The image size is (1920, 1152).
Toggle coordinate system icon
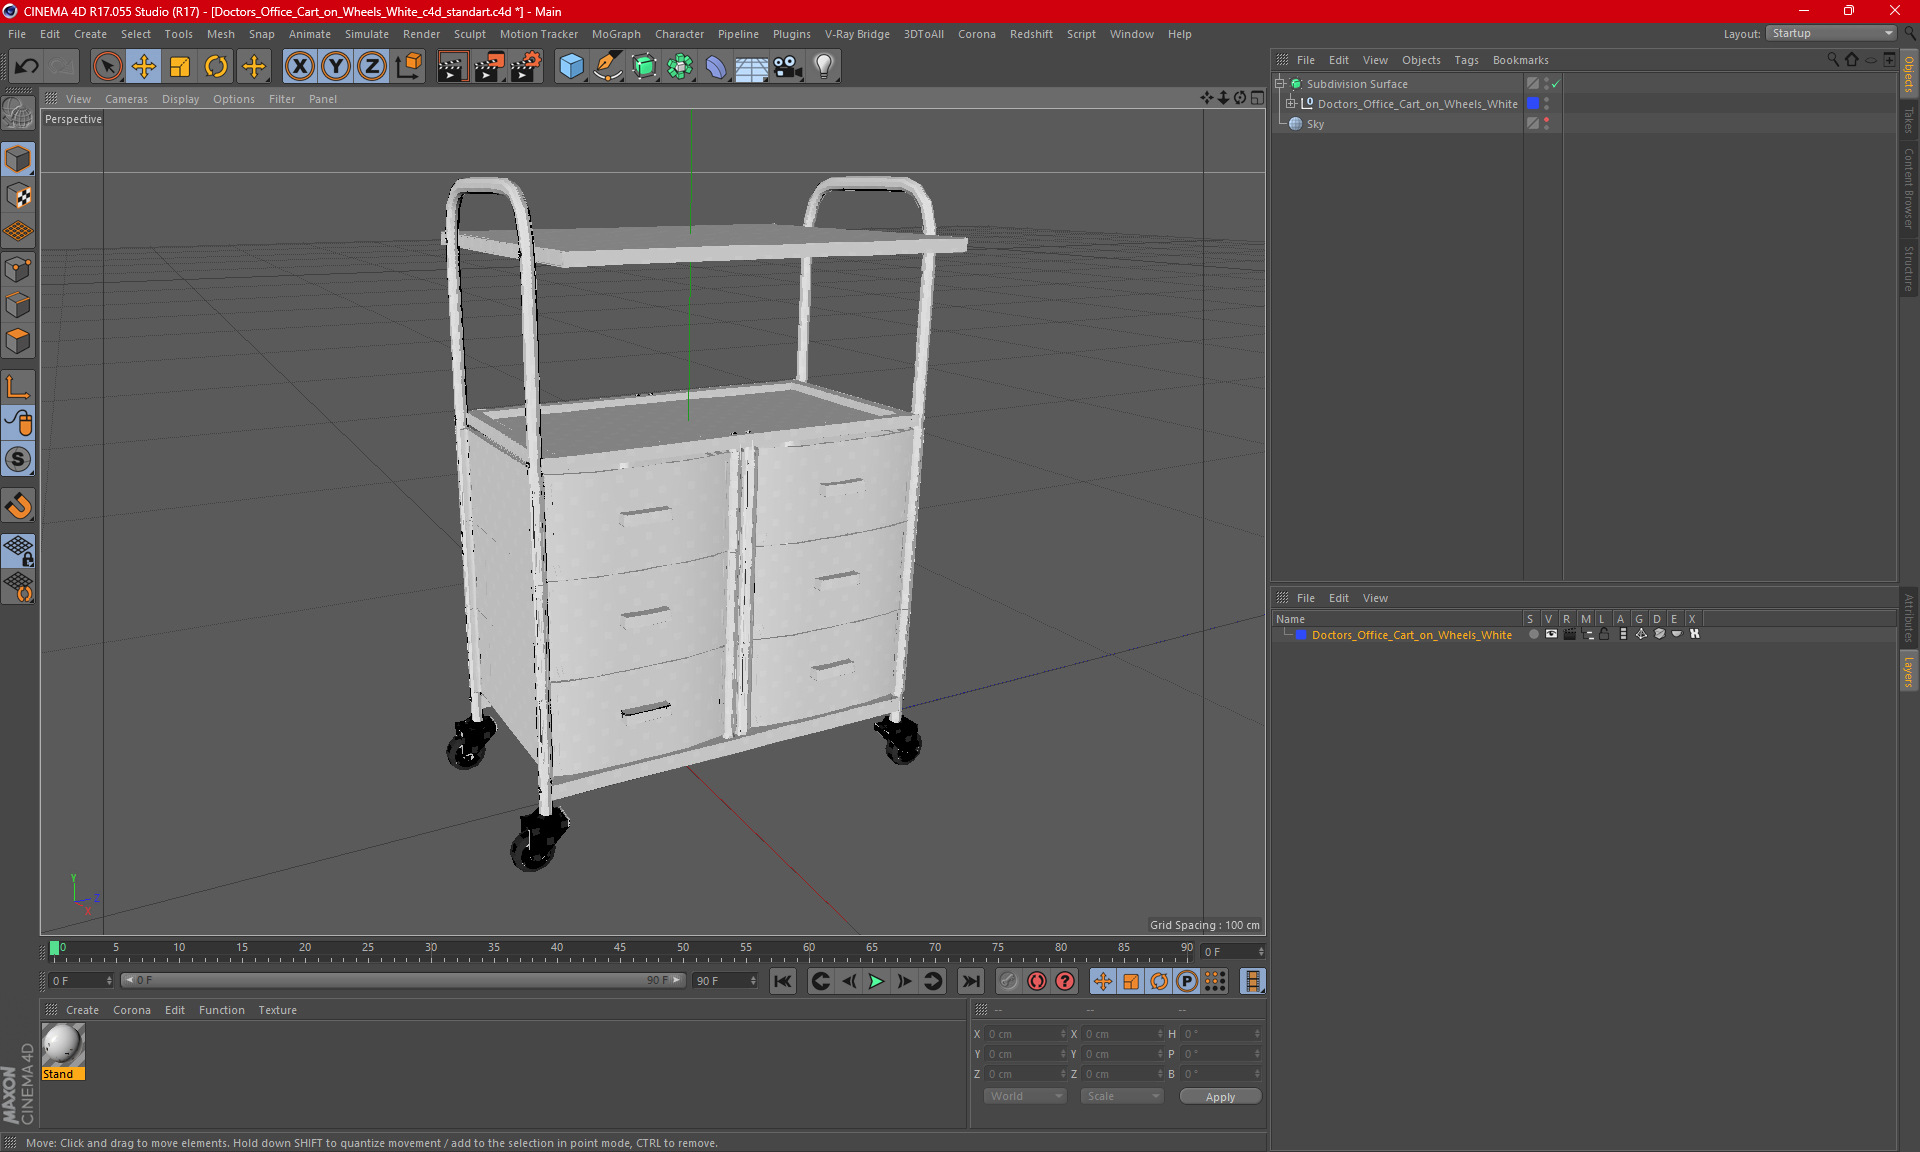(408, 66)
